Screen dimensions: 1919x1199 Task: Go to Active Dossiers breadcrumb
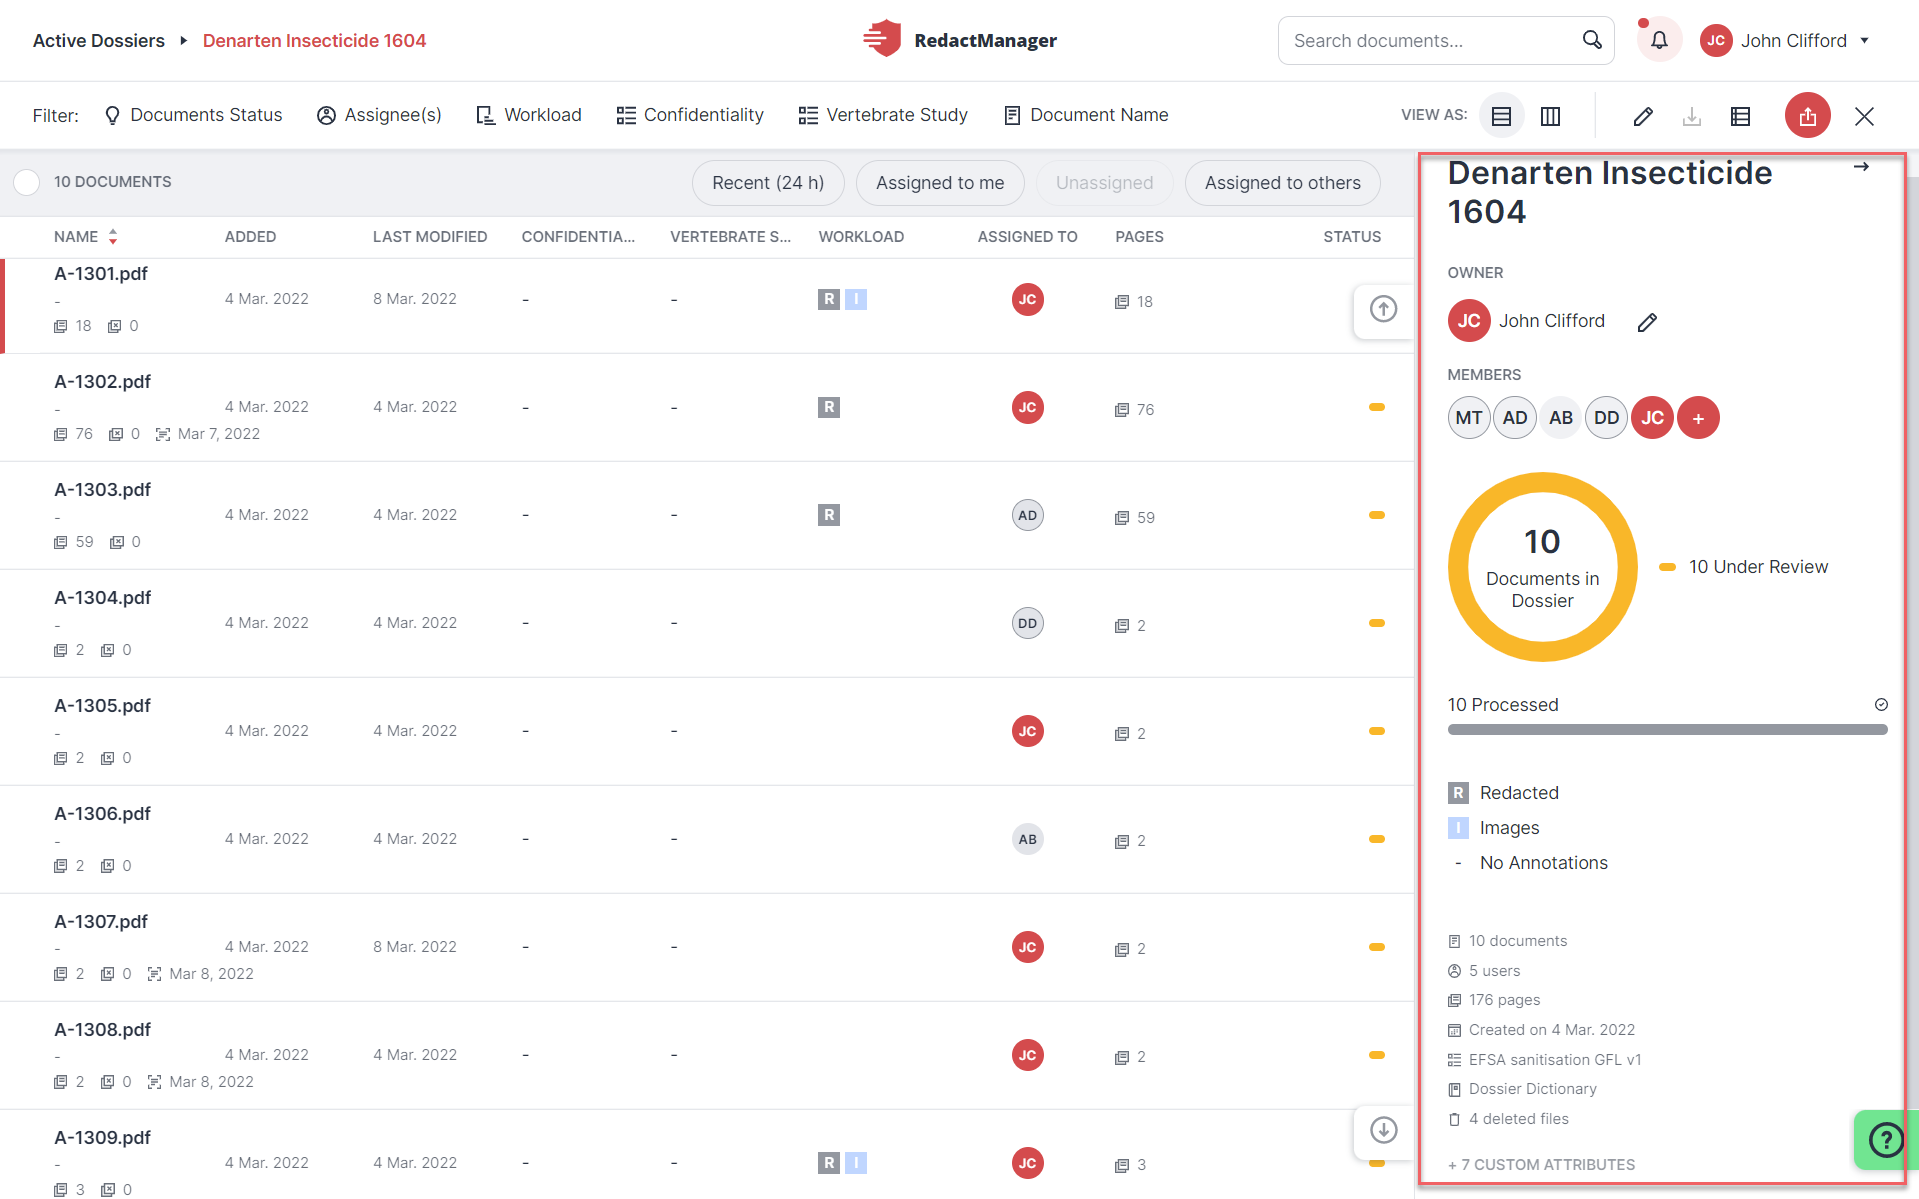pyautogui.click(x=99, y=41)
